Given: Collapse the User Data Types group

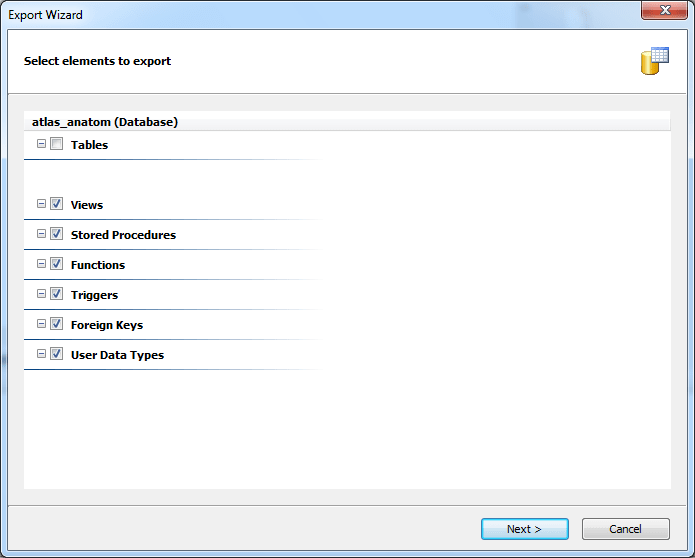Looking at the screenshot, I should pyautogui.click(x=41, y=354).
